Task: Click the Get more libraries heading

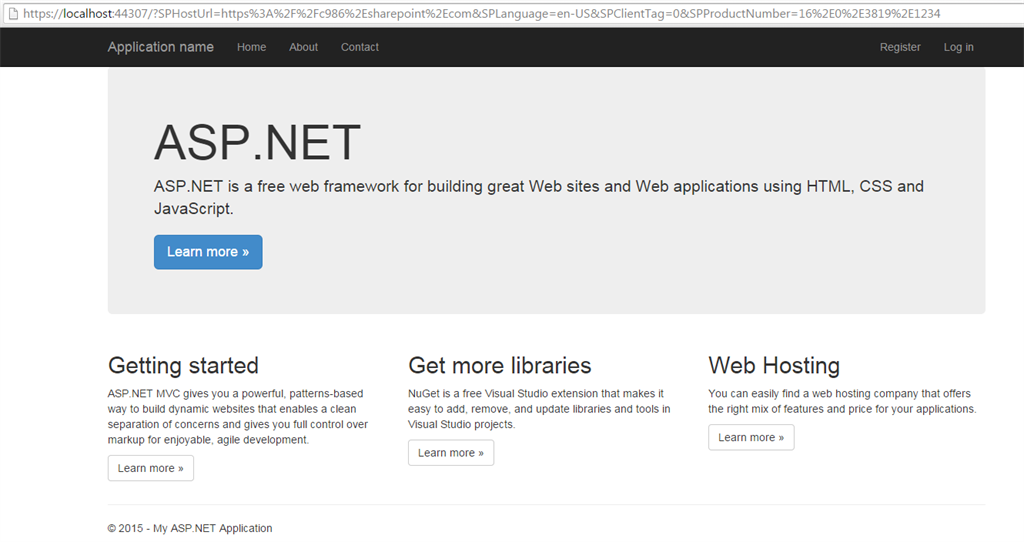Action: 500,365
